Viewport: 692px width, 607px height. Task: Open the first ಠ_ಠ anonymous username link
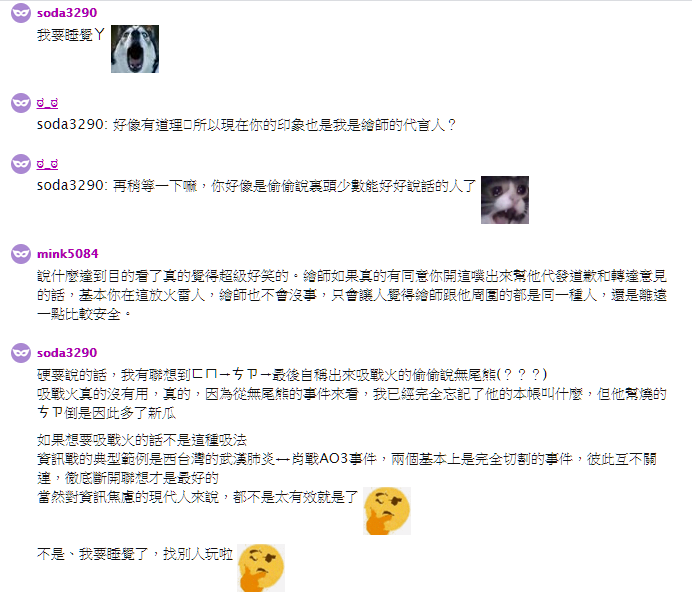[47, 103]
